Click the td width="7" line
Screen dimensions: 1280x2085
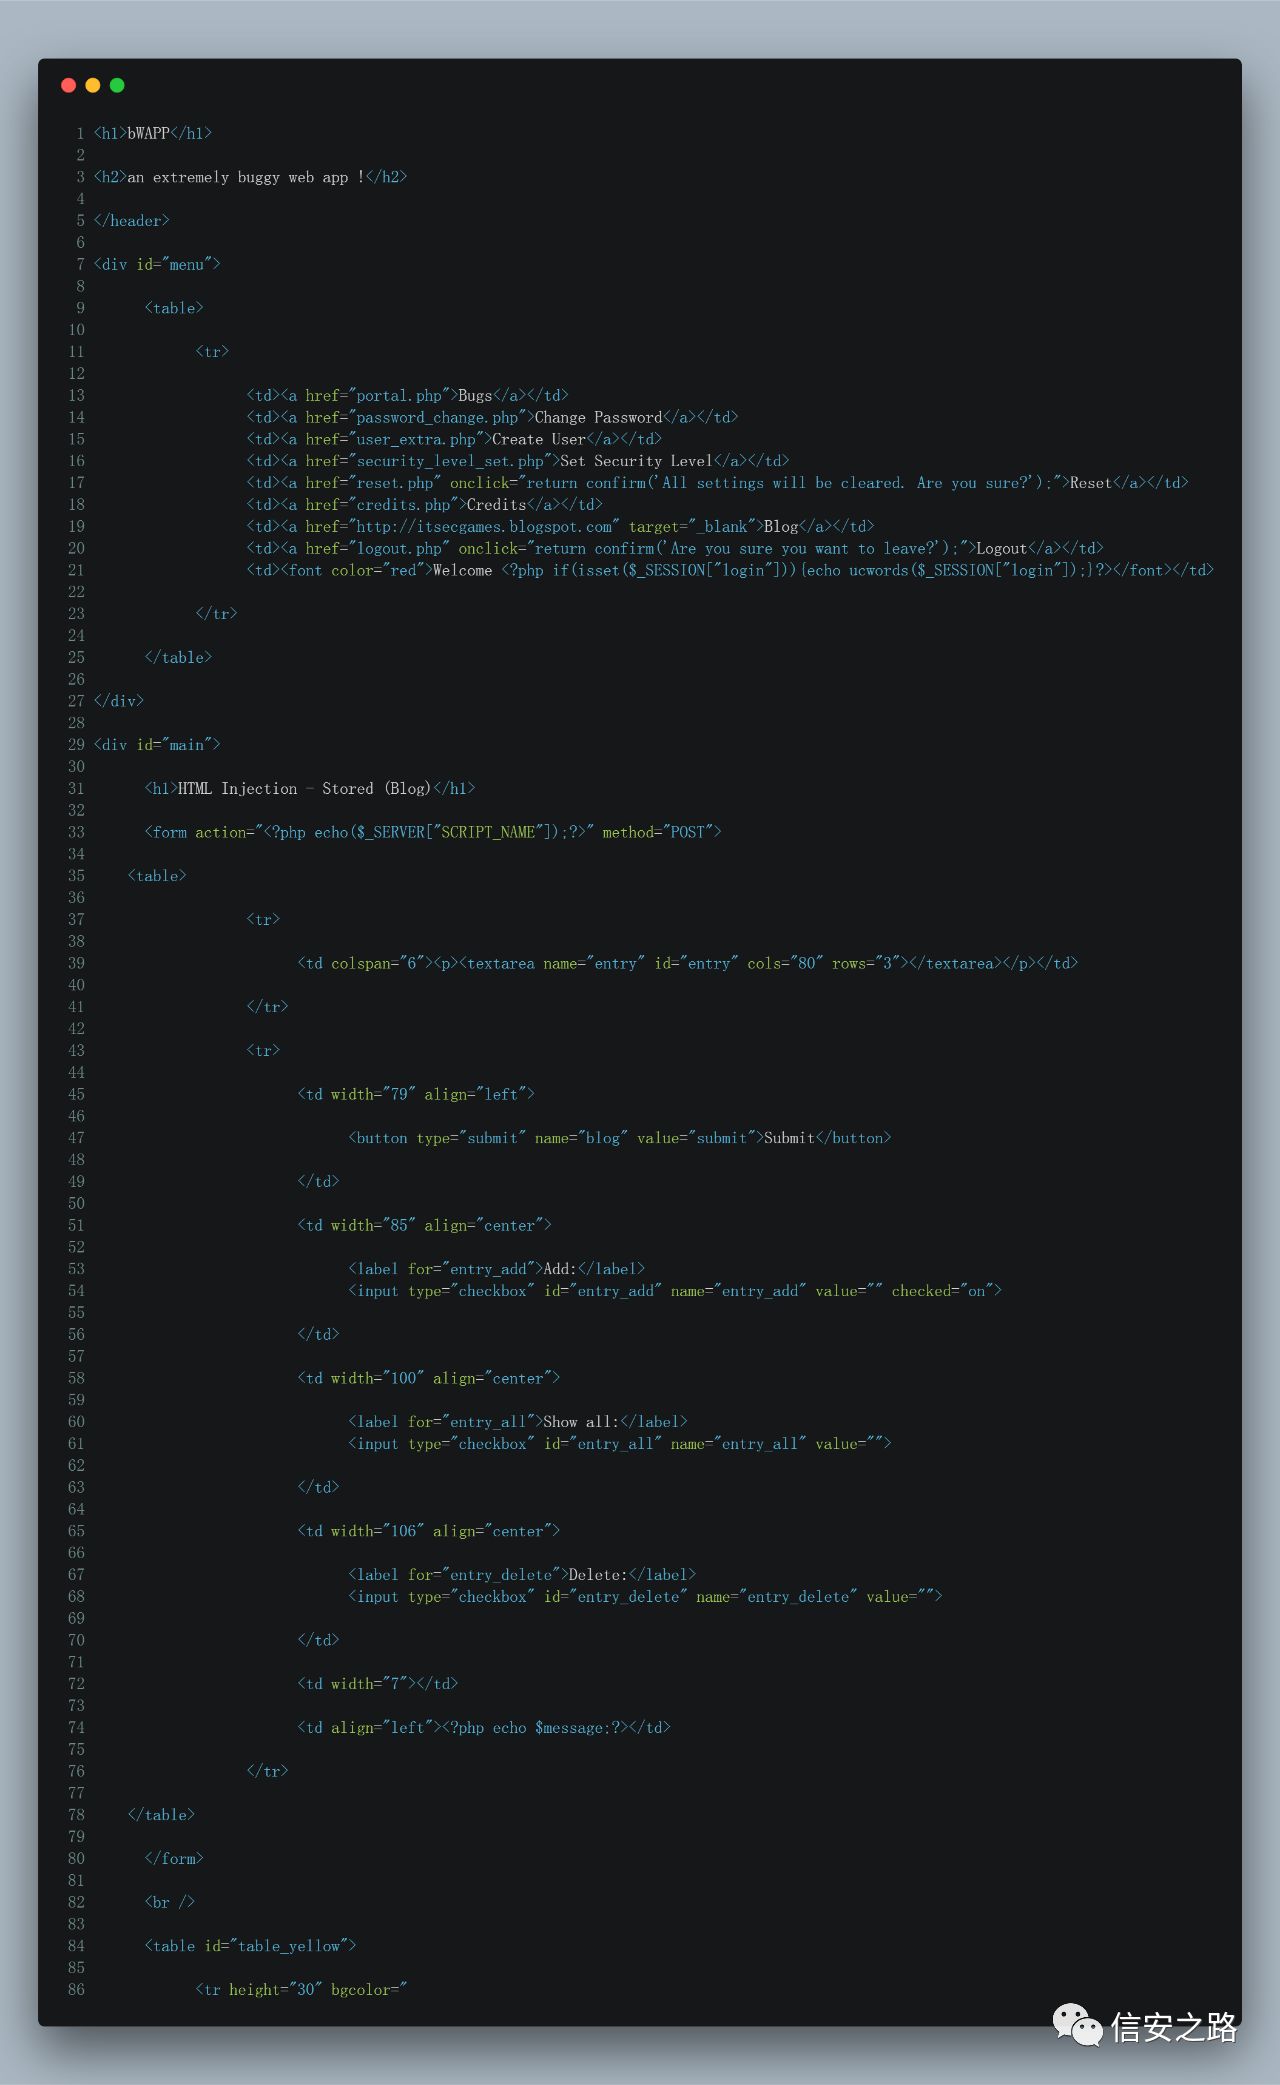(378, 1684)
